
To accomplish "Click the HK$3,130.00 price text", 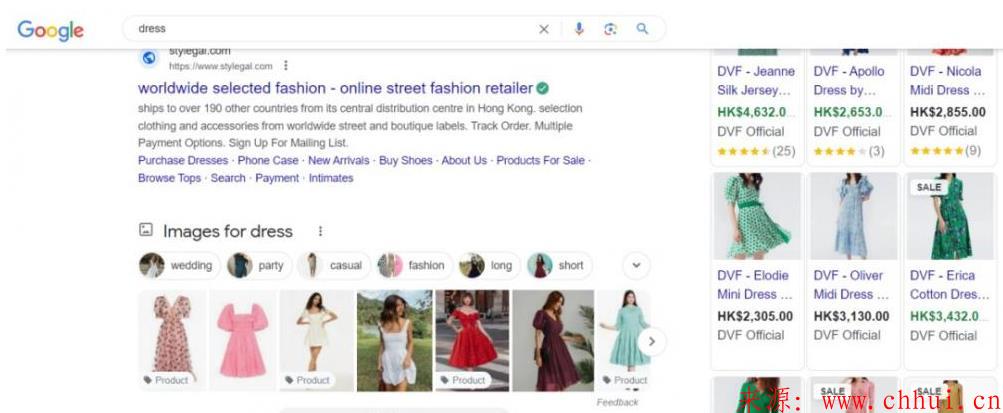I will 851,316.
